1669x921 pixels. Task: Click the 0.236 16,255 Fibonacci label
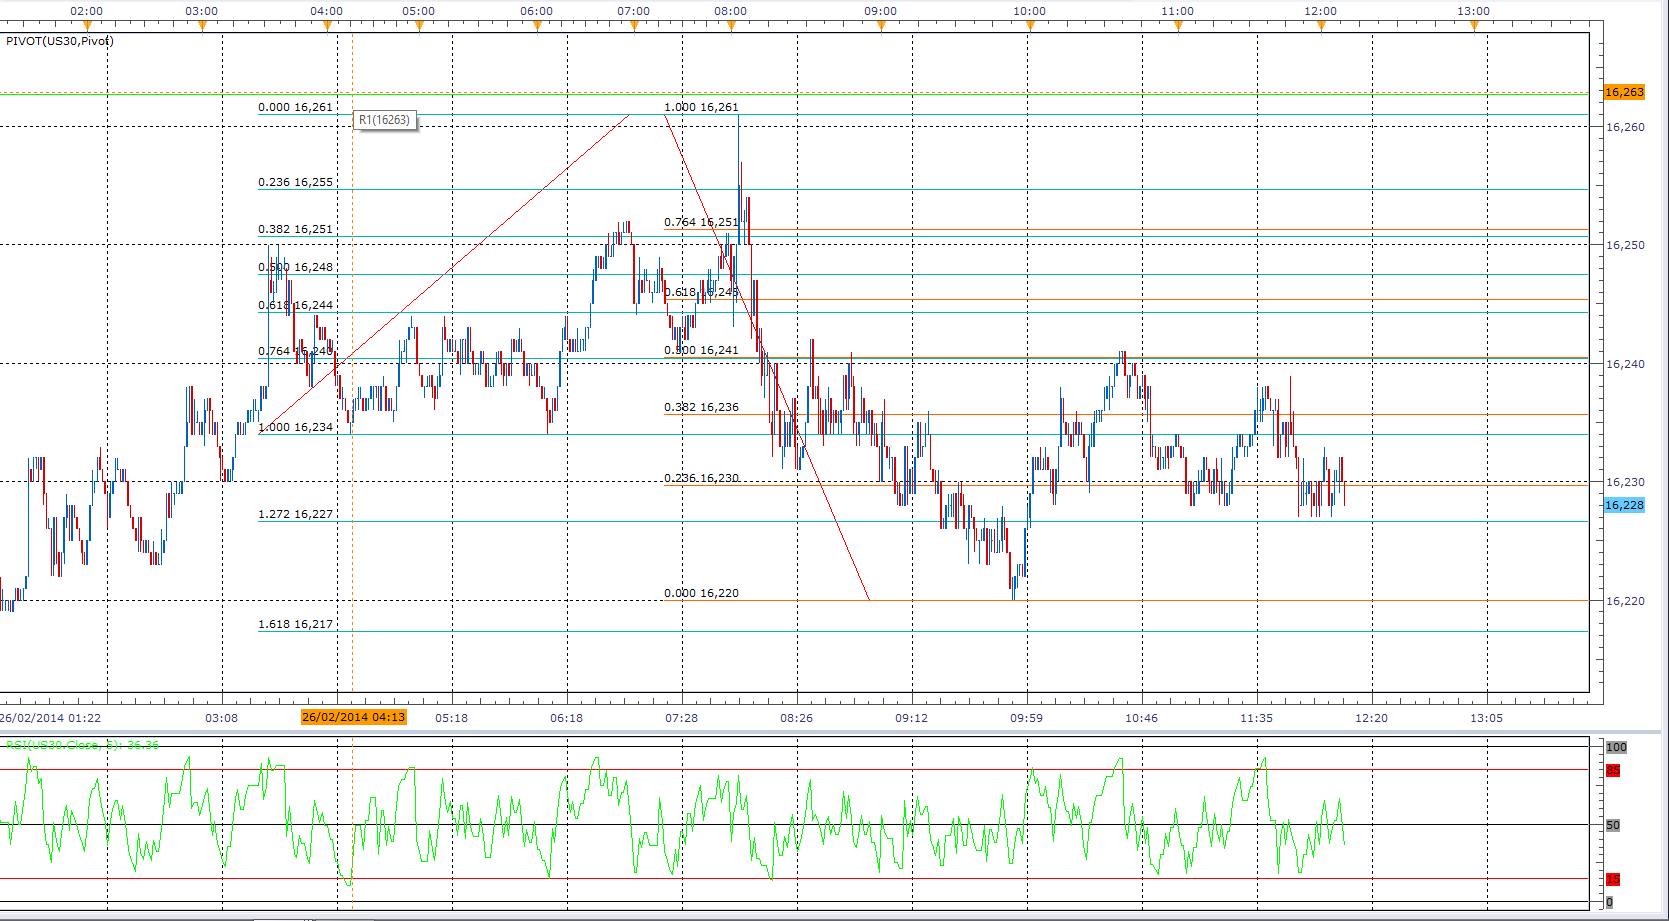(x=295, y=182)
